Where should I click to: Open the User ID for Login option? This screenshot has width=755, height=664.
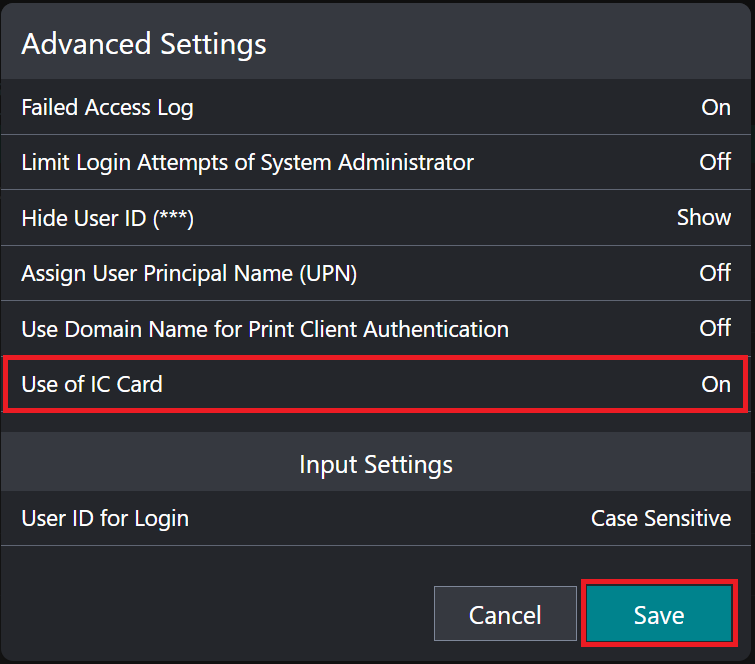tap(105, 519)
